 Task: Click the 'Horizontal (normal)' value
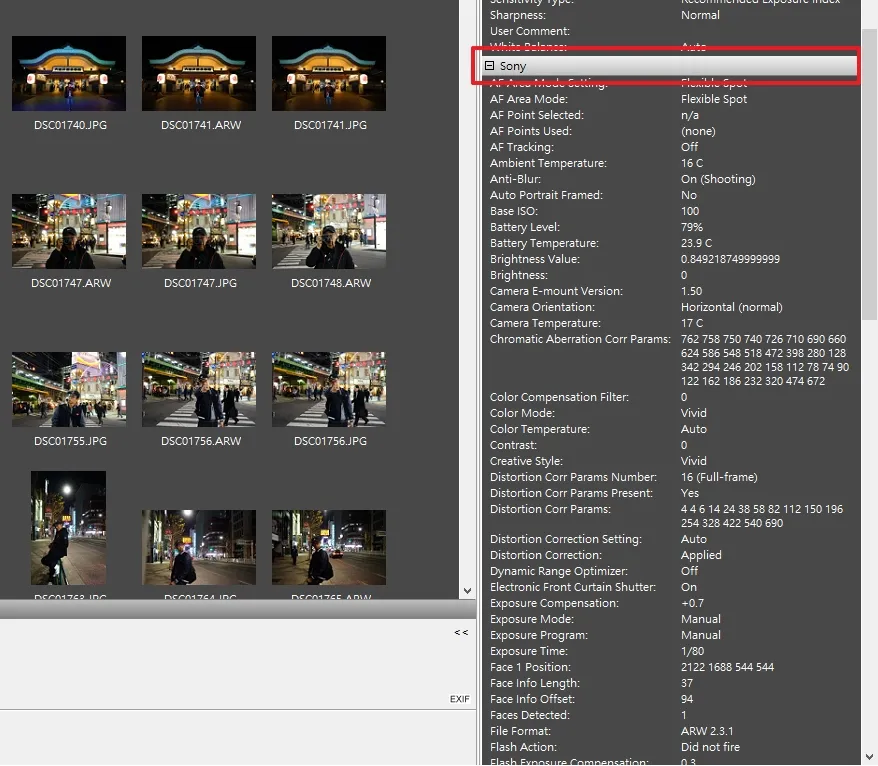(731, 307)
